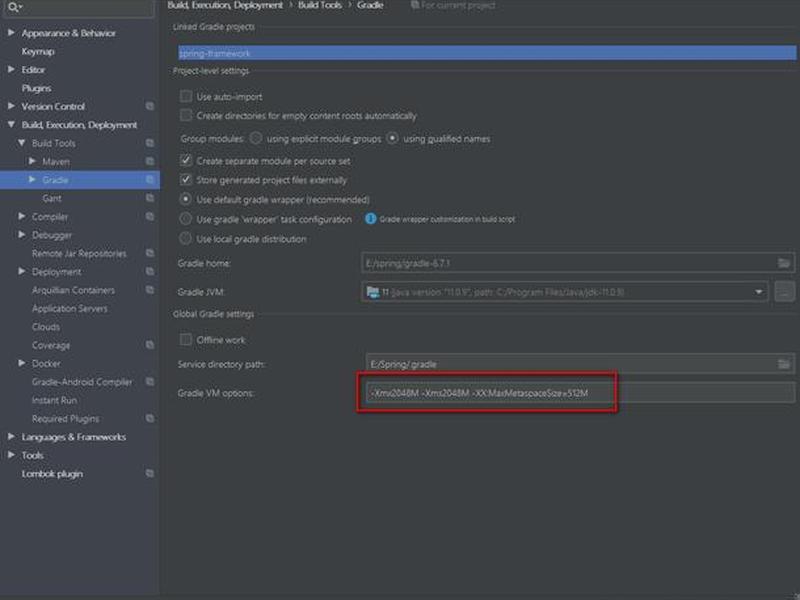
Task: Expand the Languages & Frameworks section
Action: [11, 437]
